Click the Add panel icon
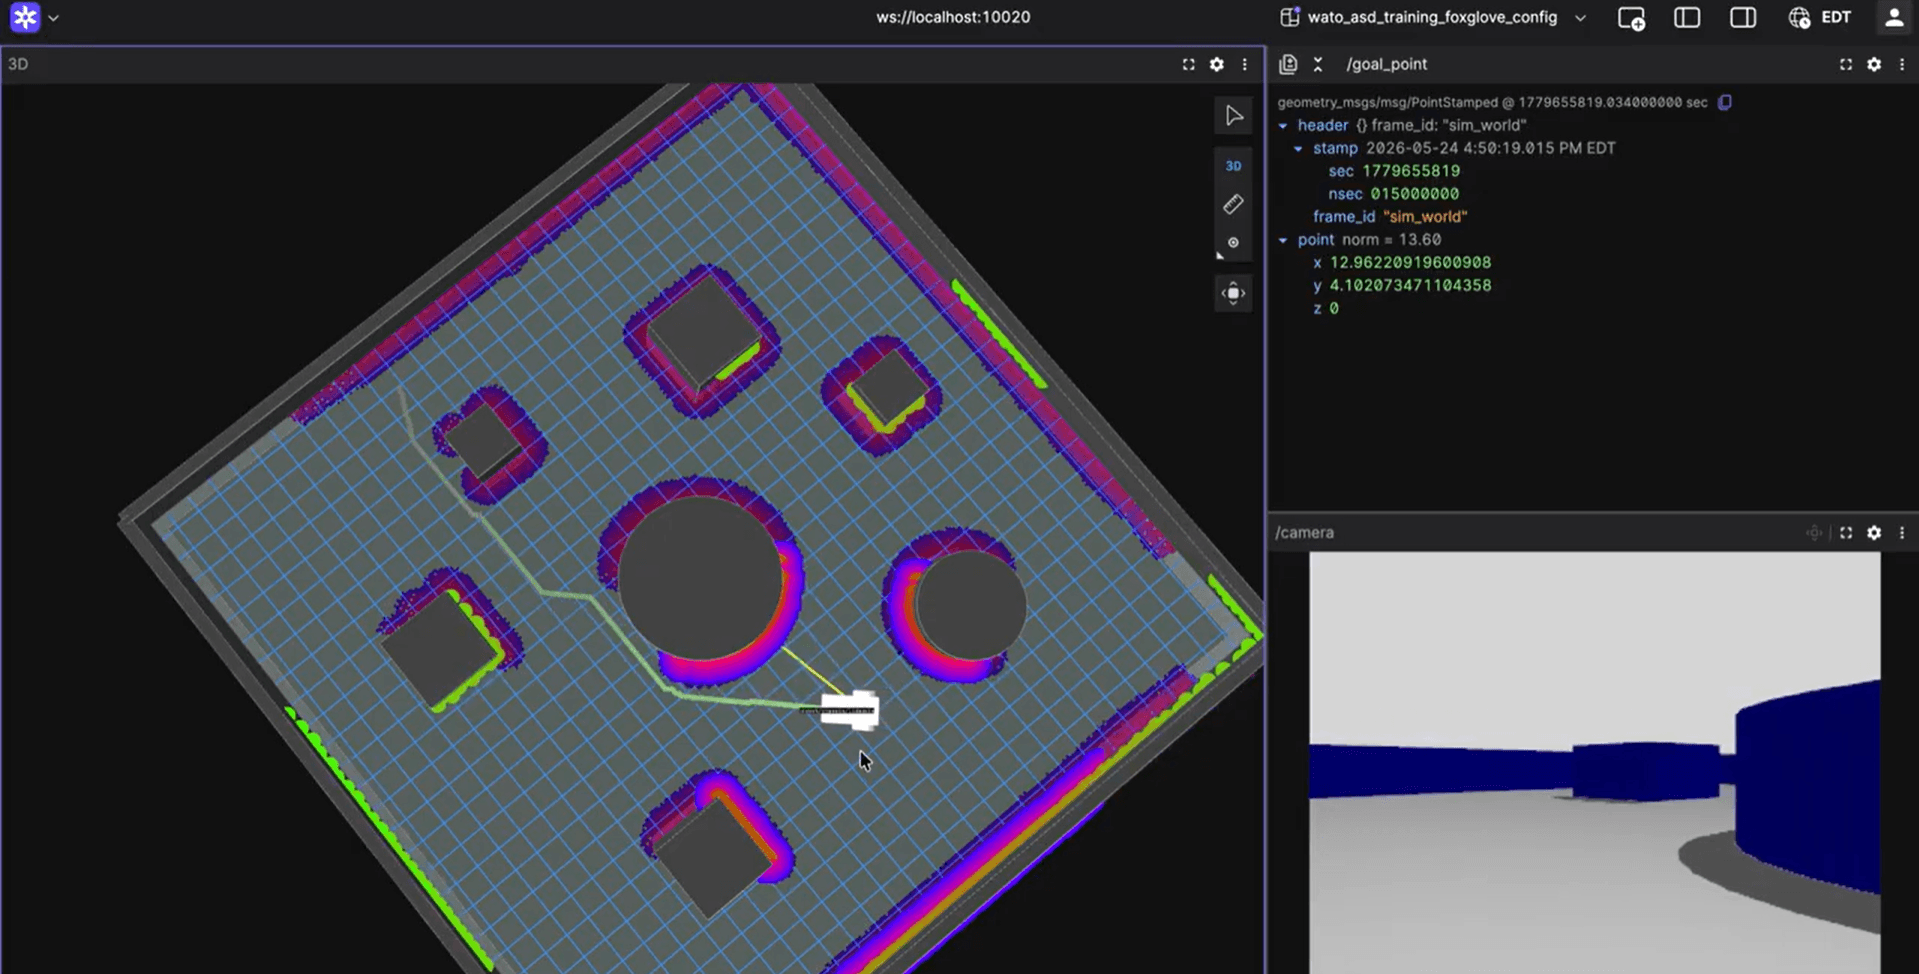1919x974 pixels. point(1631,18)
